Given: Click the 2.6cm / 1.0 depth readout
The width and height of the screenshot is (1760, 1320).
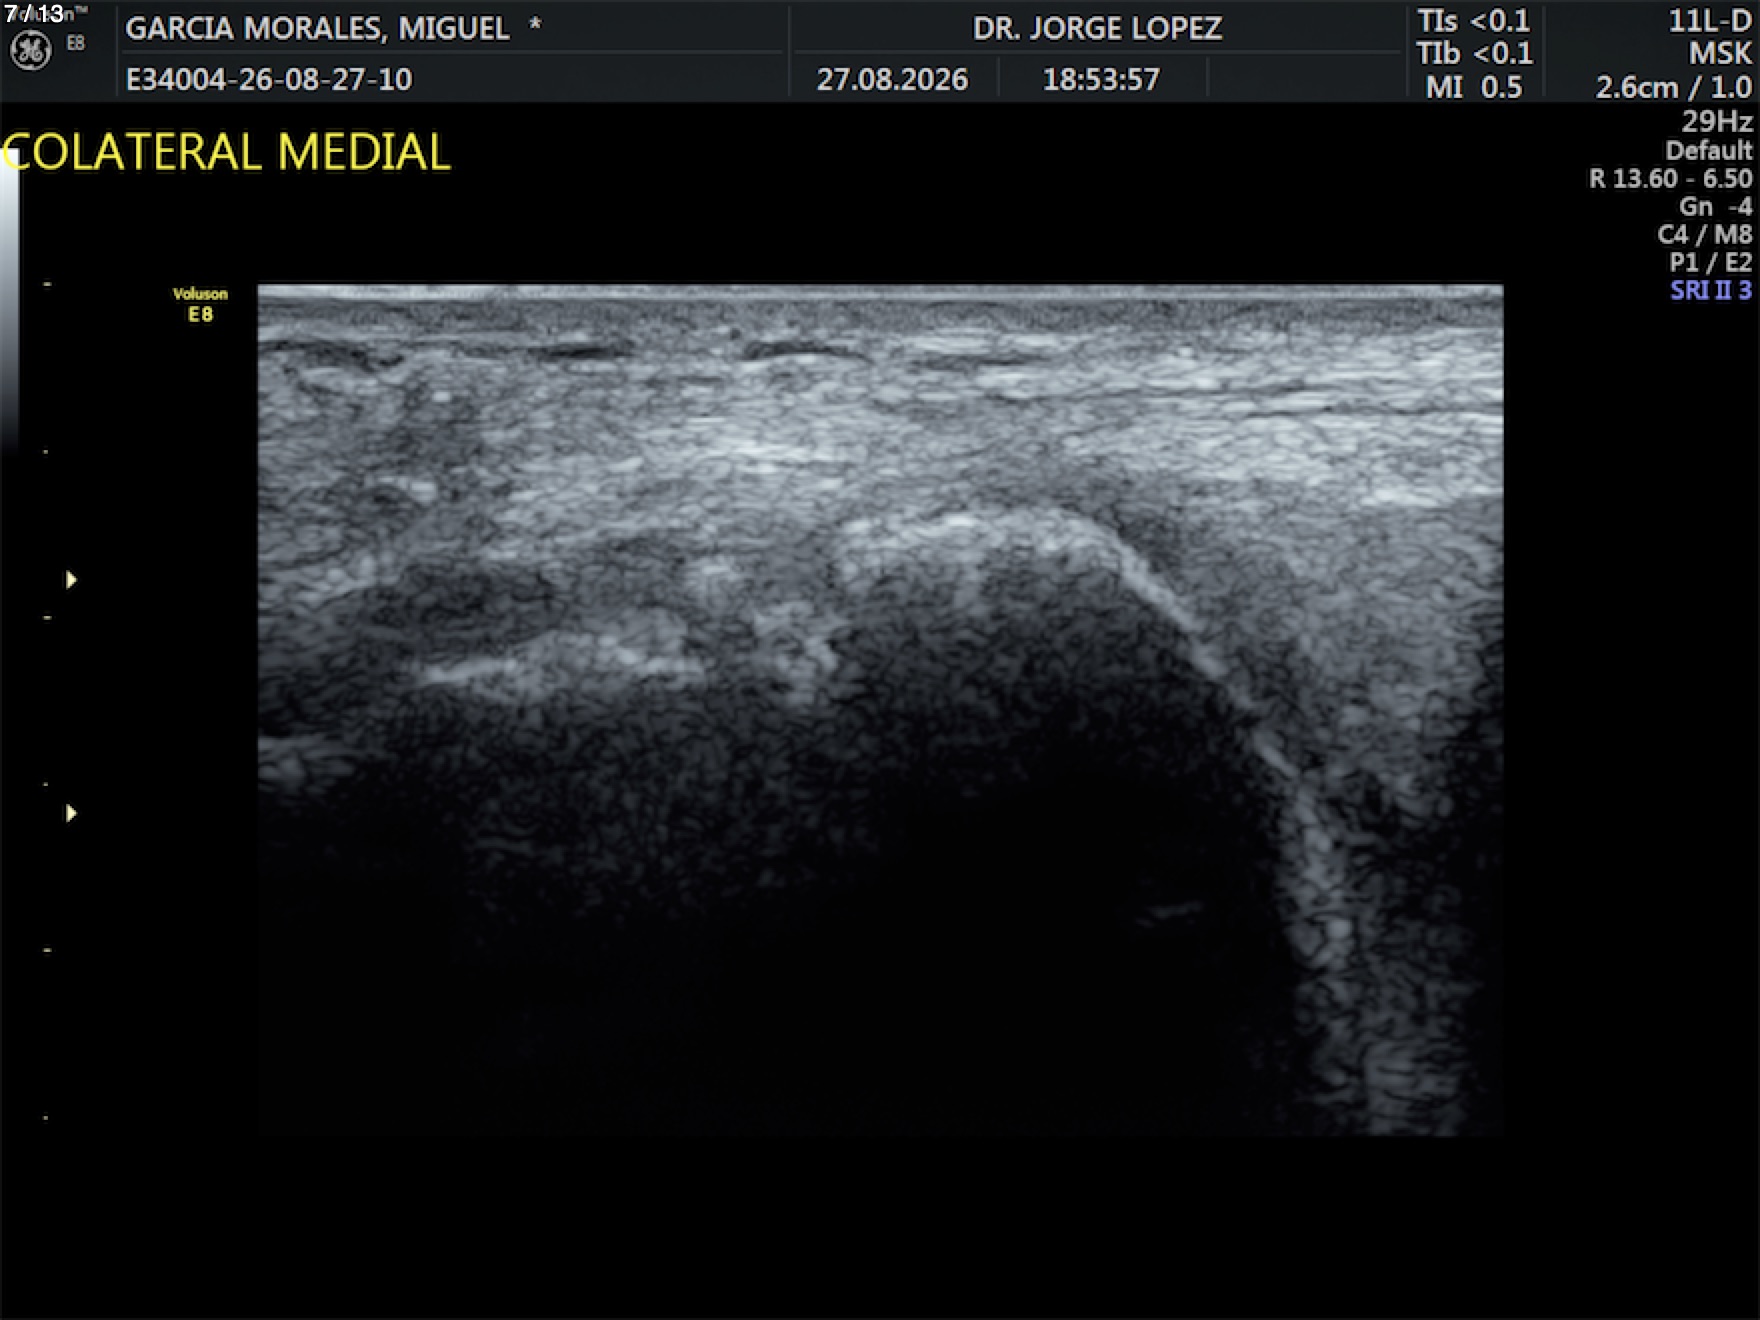Looking at the screenshot, I should [x=1673, y=87].
